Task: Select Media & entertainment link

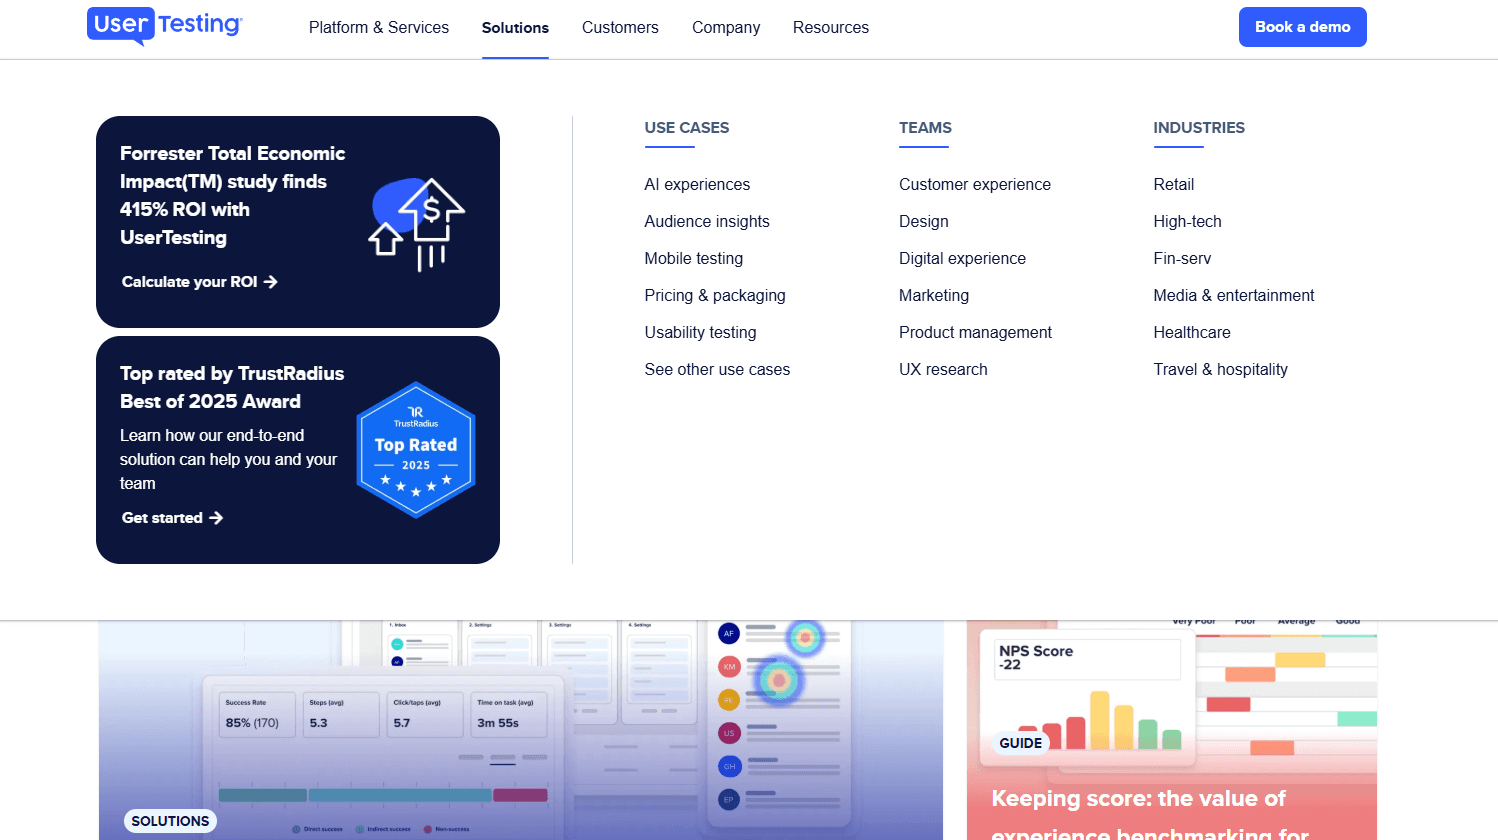Action: tap(1234, 296)
